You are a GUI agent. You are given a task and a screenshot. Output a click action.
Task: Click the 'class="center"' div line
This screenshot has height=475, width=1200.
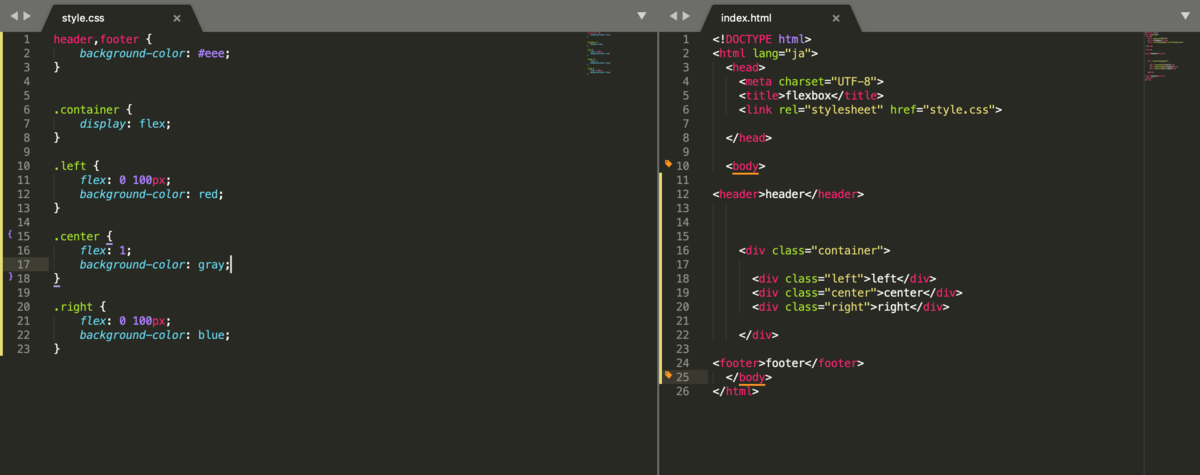point(857,292)
